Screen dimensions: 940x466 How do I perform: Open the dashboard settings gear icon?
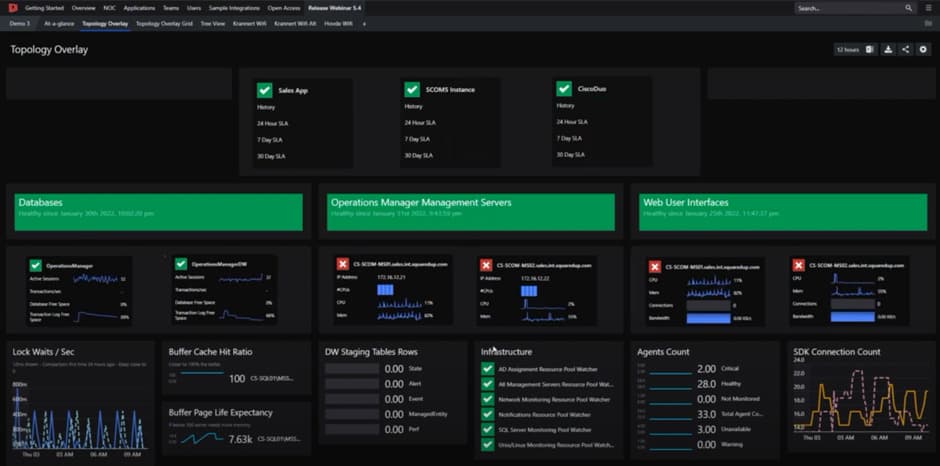(923, 50)
